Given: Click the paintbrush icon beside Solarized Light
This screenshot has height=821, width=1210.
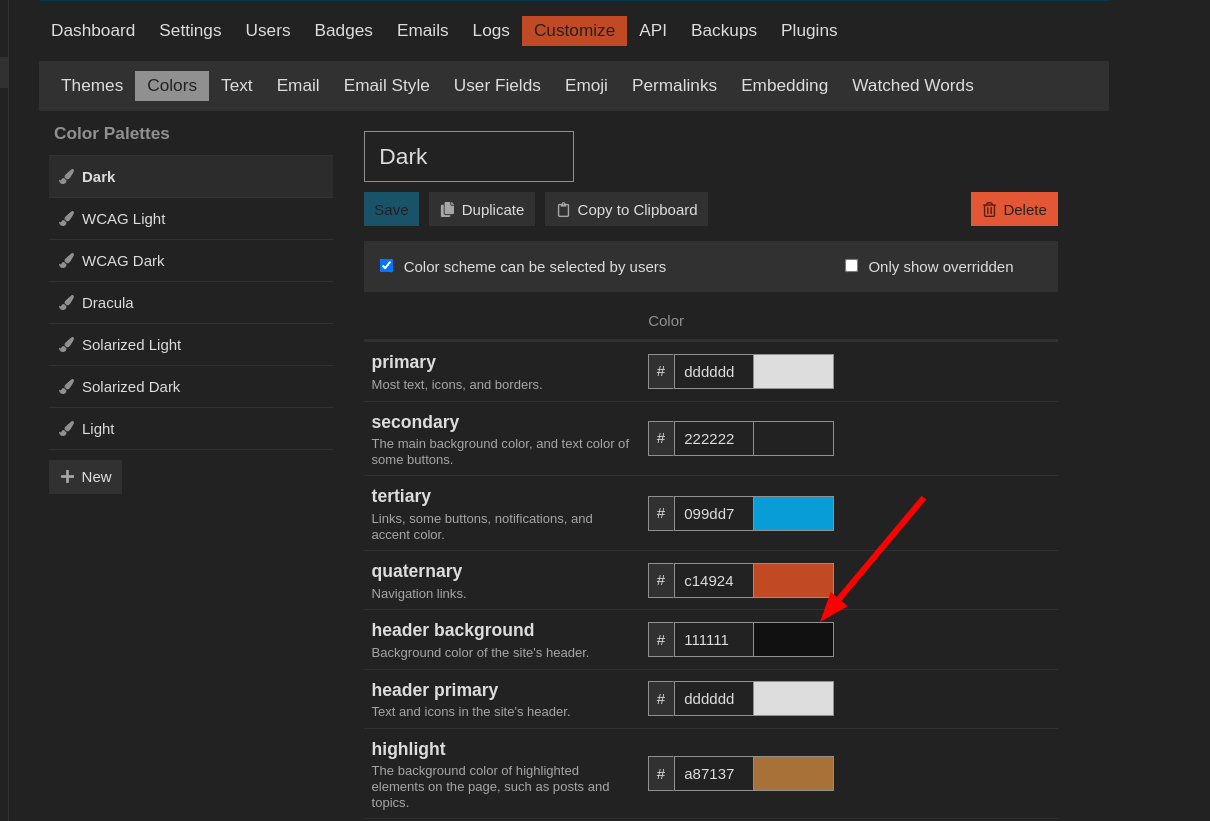Looking at the screenshot, I should 67,344.
